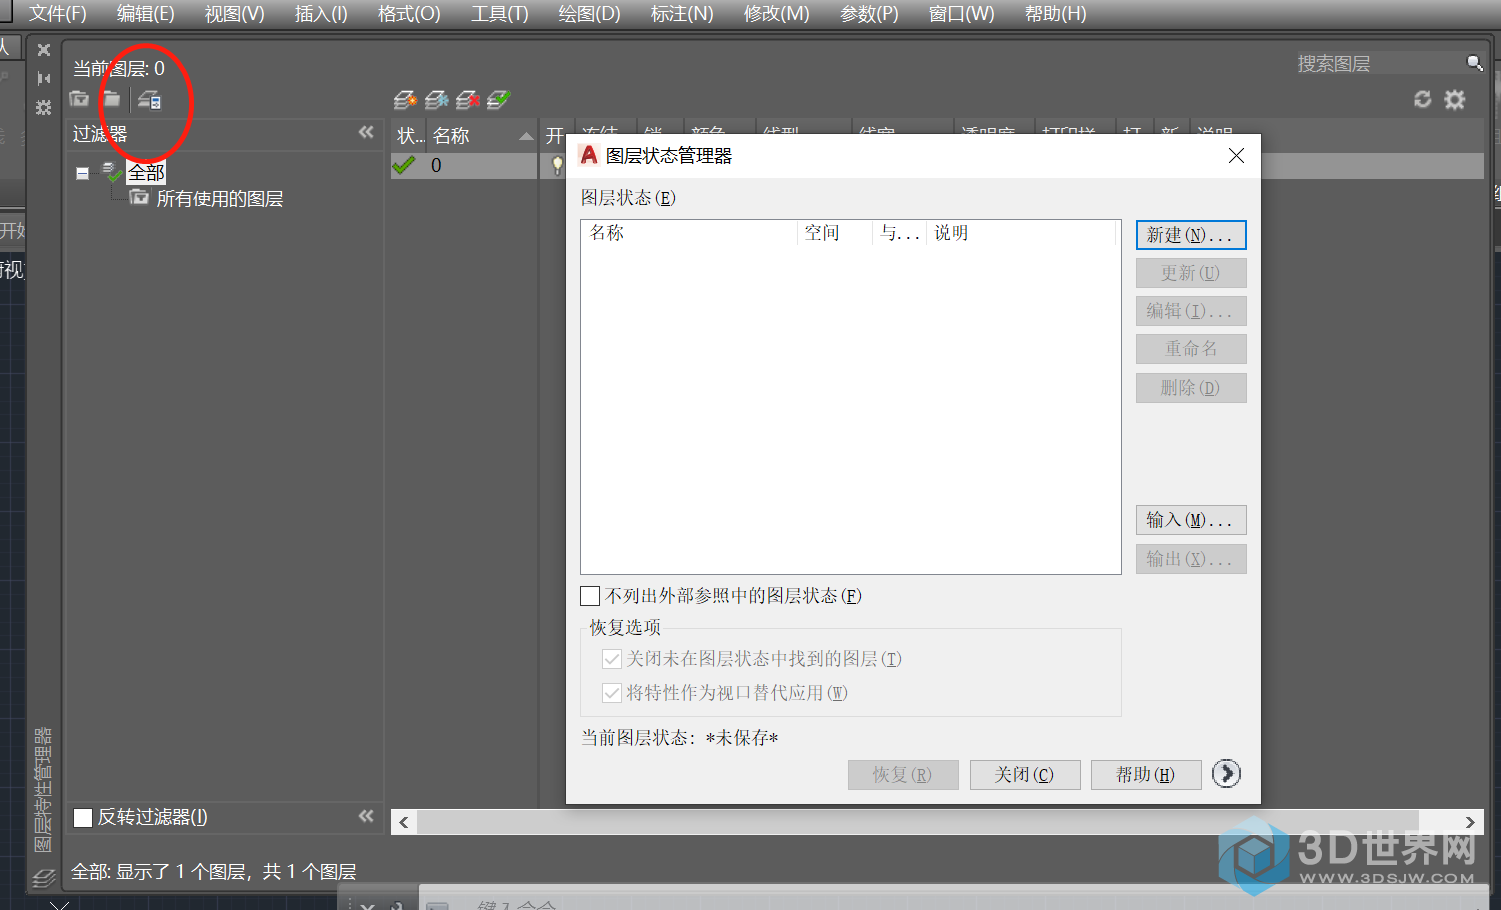Click New Layer VP Frozen icon

(436, 100)
